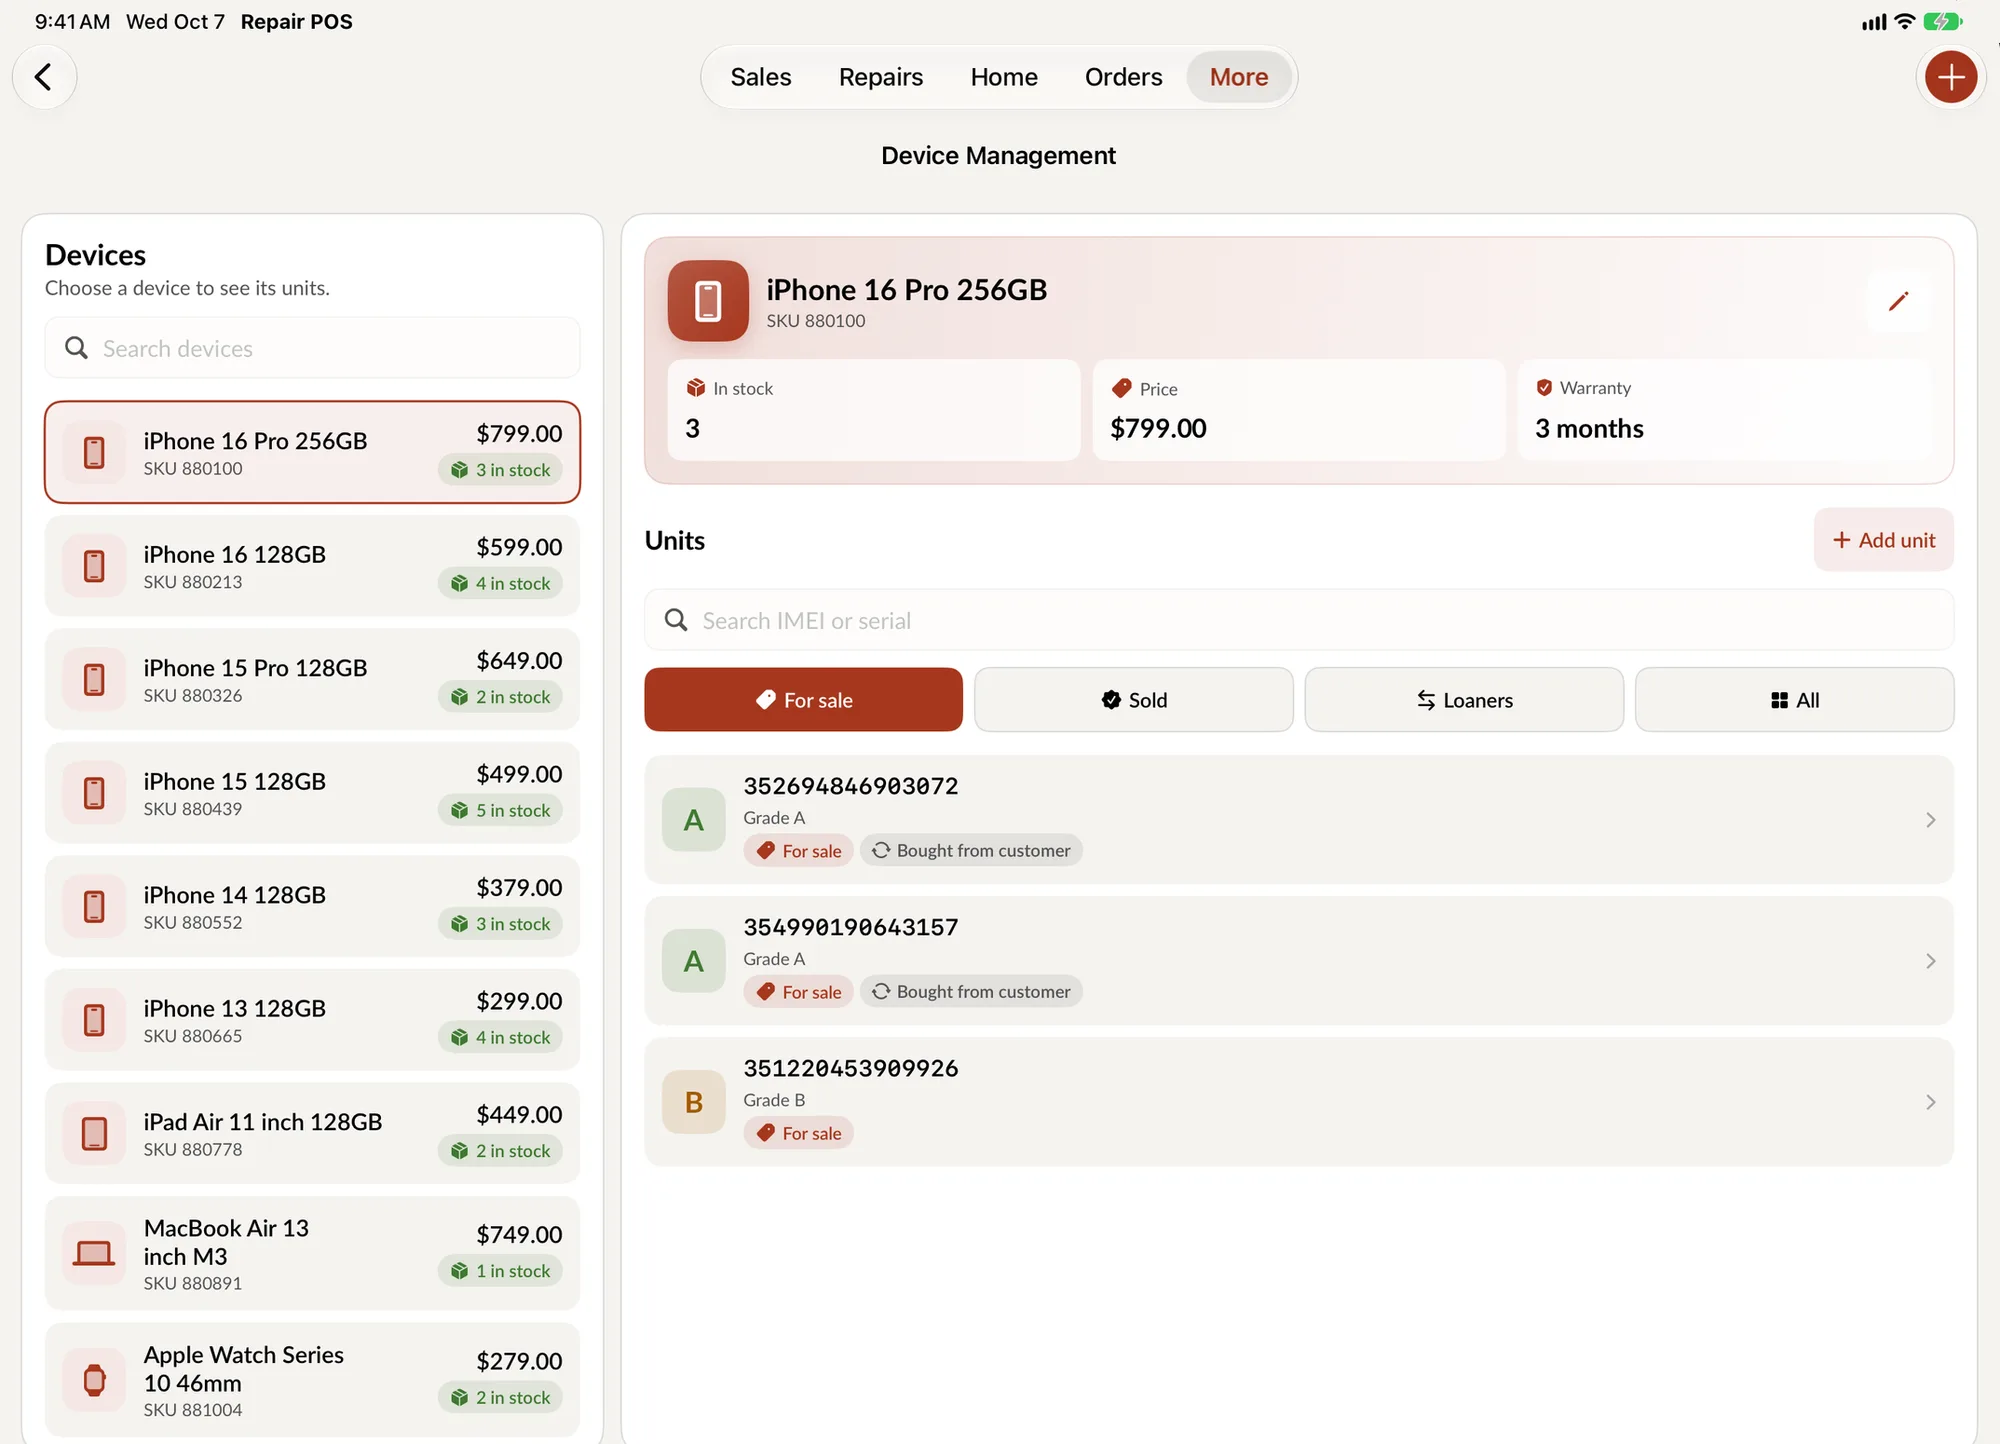
Task: Click the Grade A badge for unit 354990190643157
Action: 693,961
